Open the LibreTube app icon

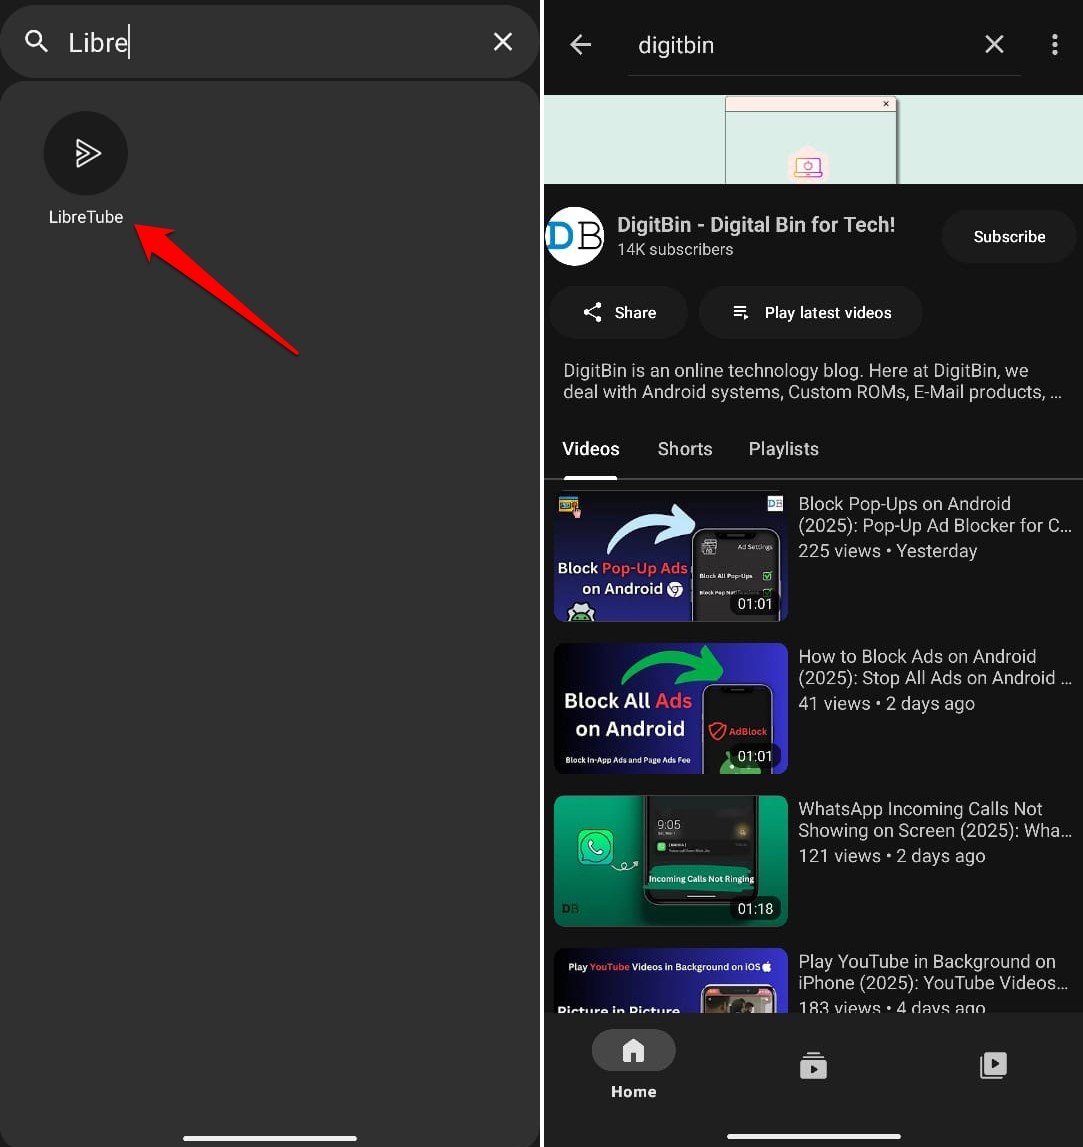[86, 154]
